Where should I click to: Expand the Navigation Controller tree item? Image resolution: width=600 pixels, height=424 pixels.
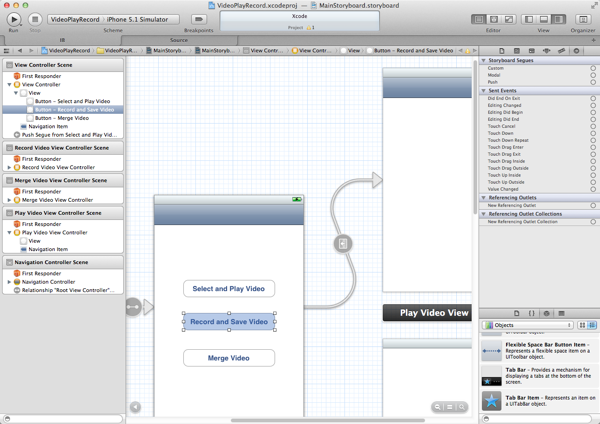click(10, 282)
